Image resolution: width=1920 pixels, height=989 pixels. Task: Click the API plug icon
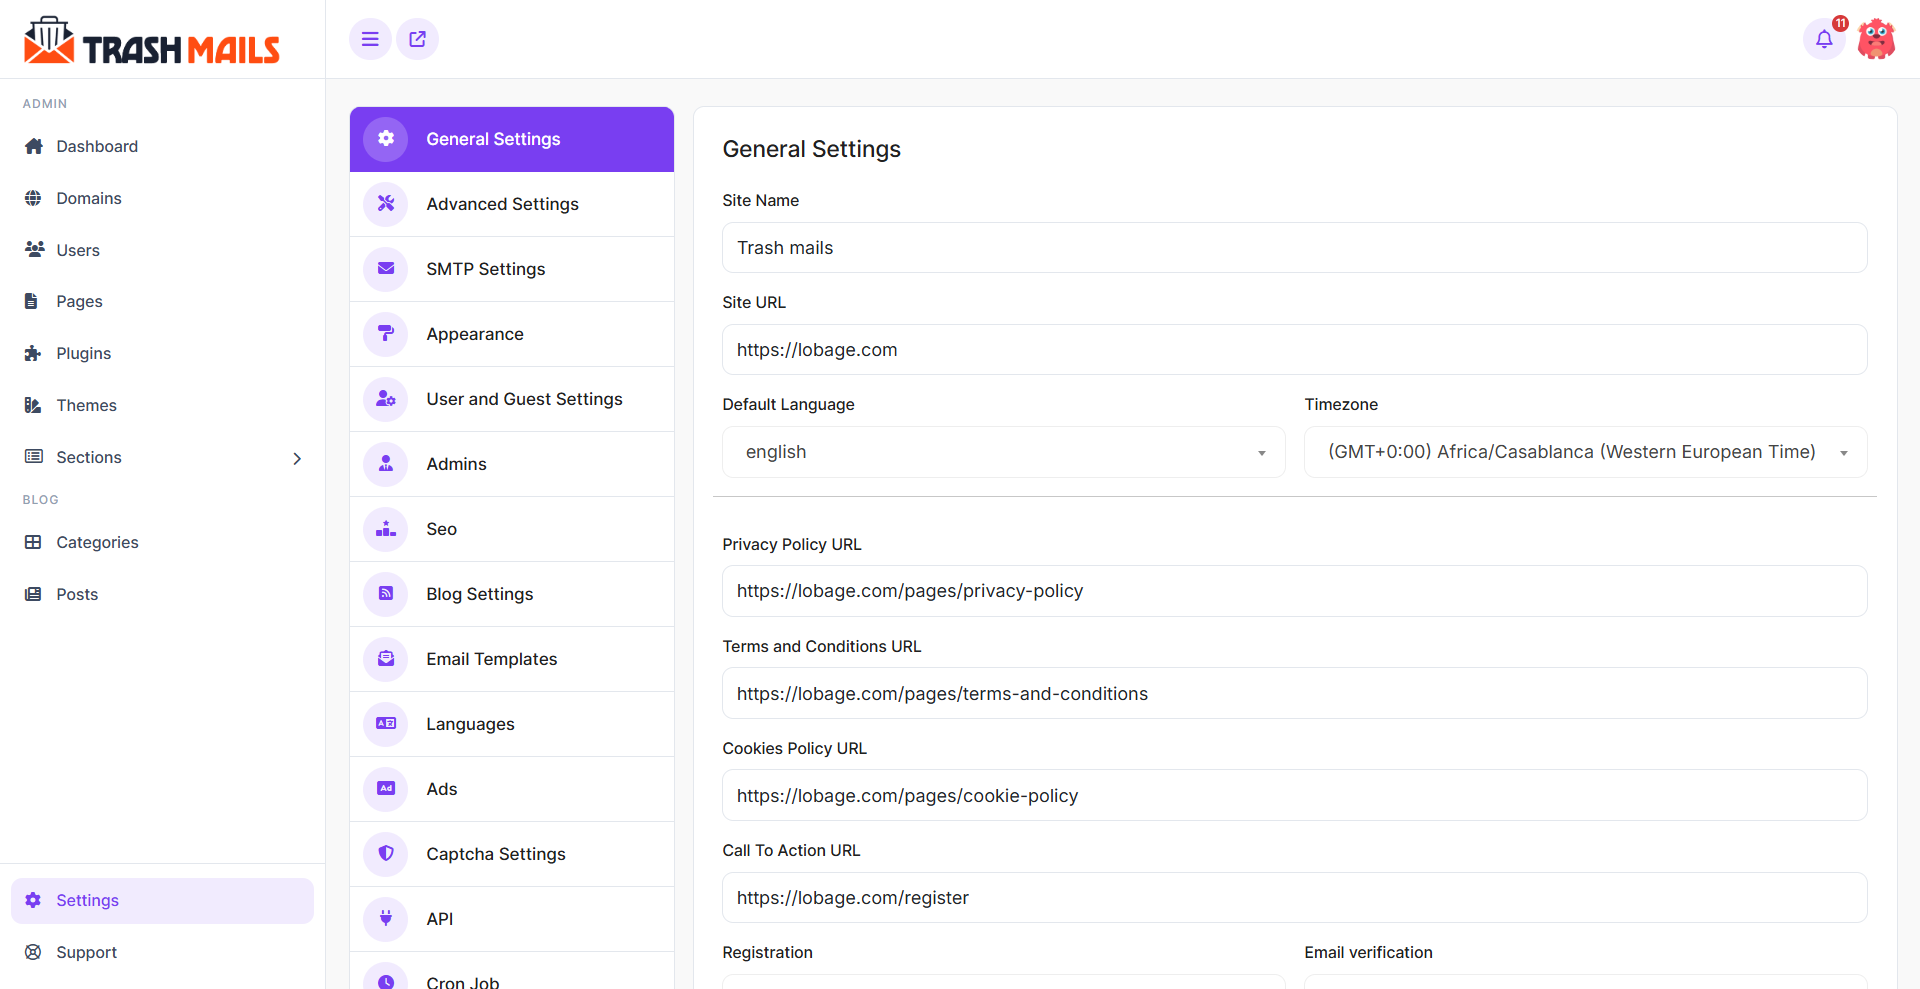click(385, 918)
